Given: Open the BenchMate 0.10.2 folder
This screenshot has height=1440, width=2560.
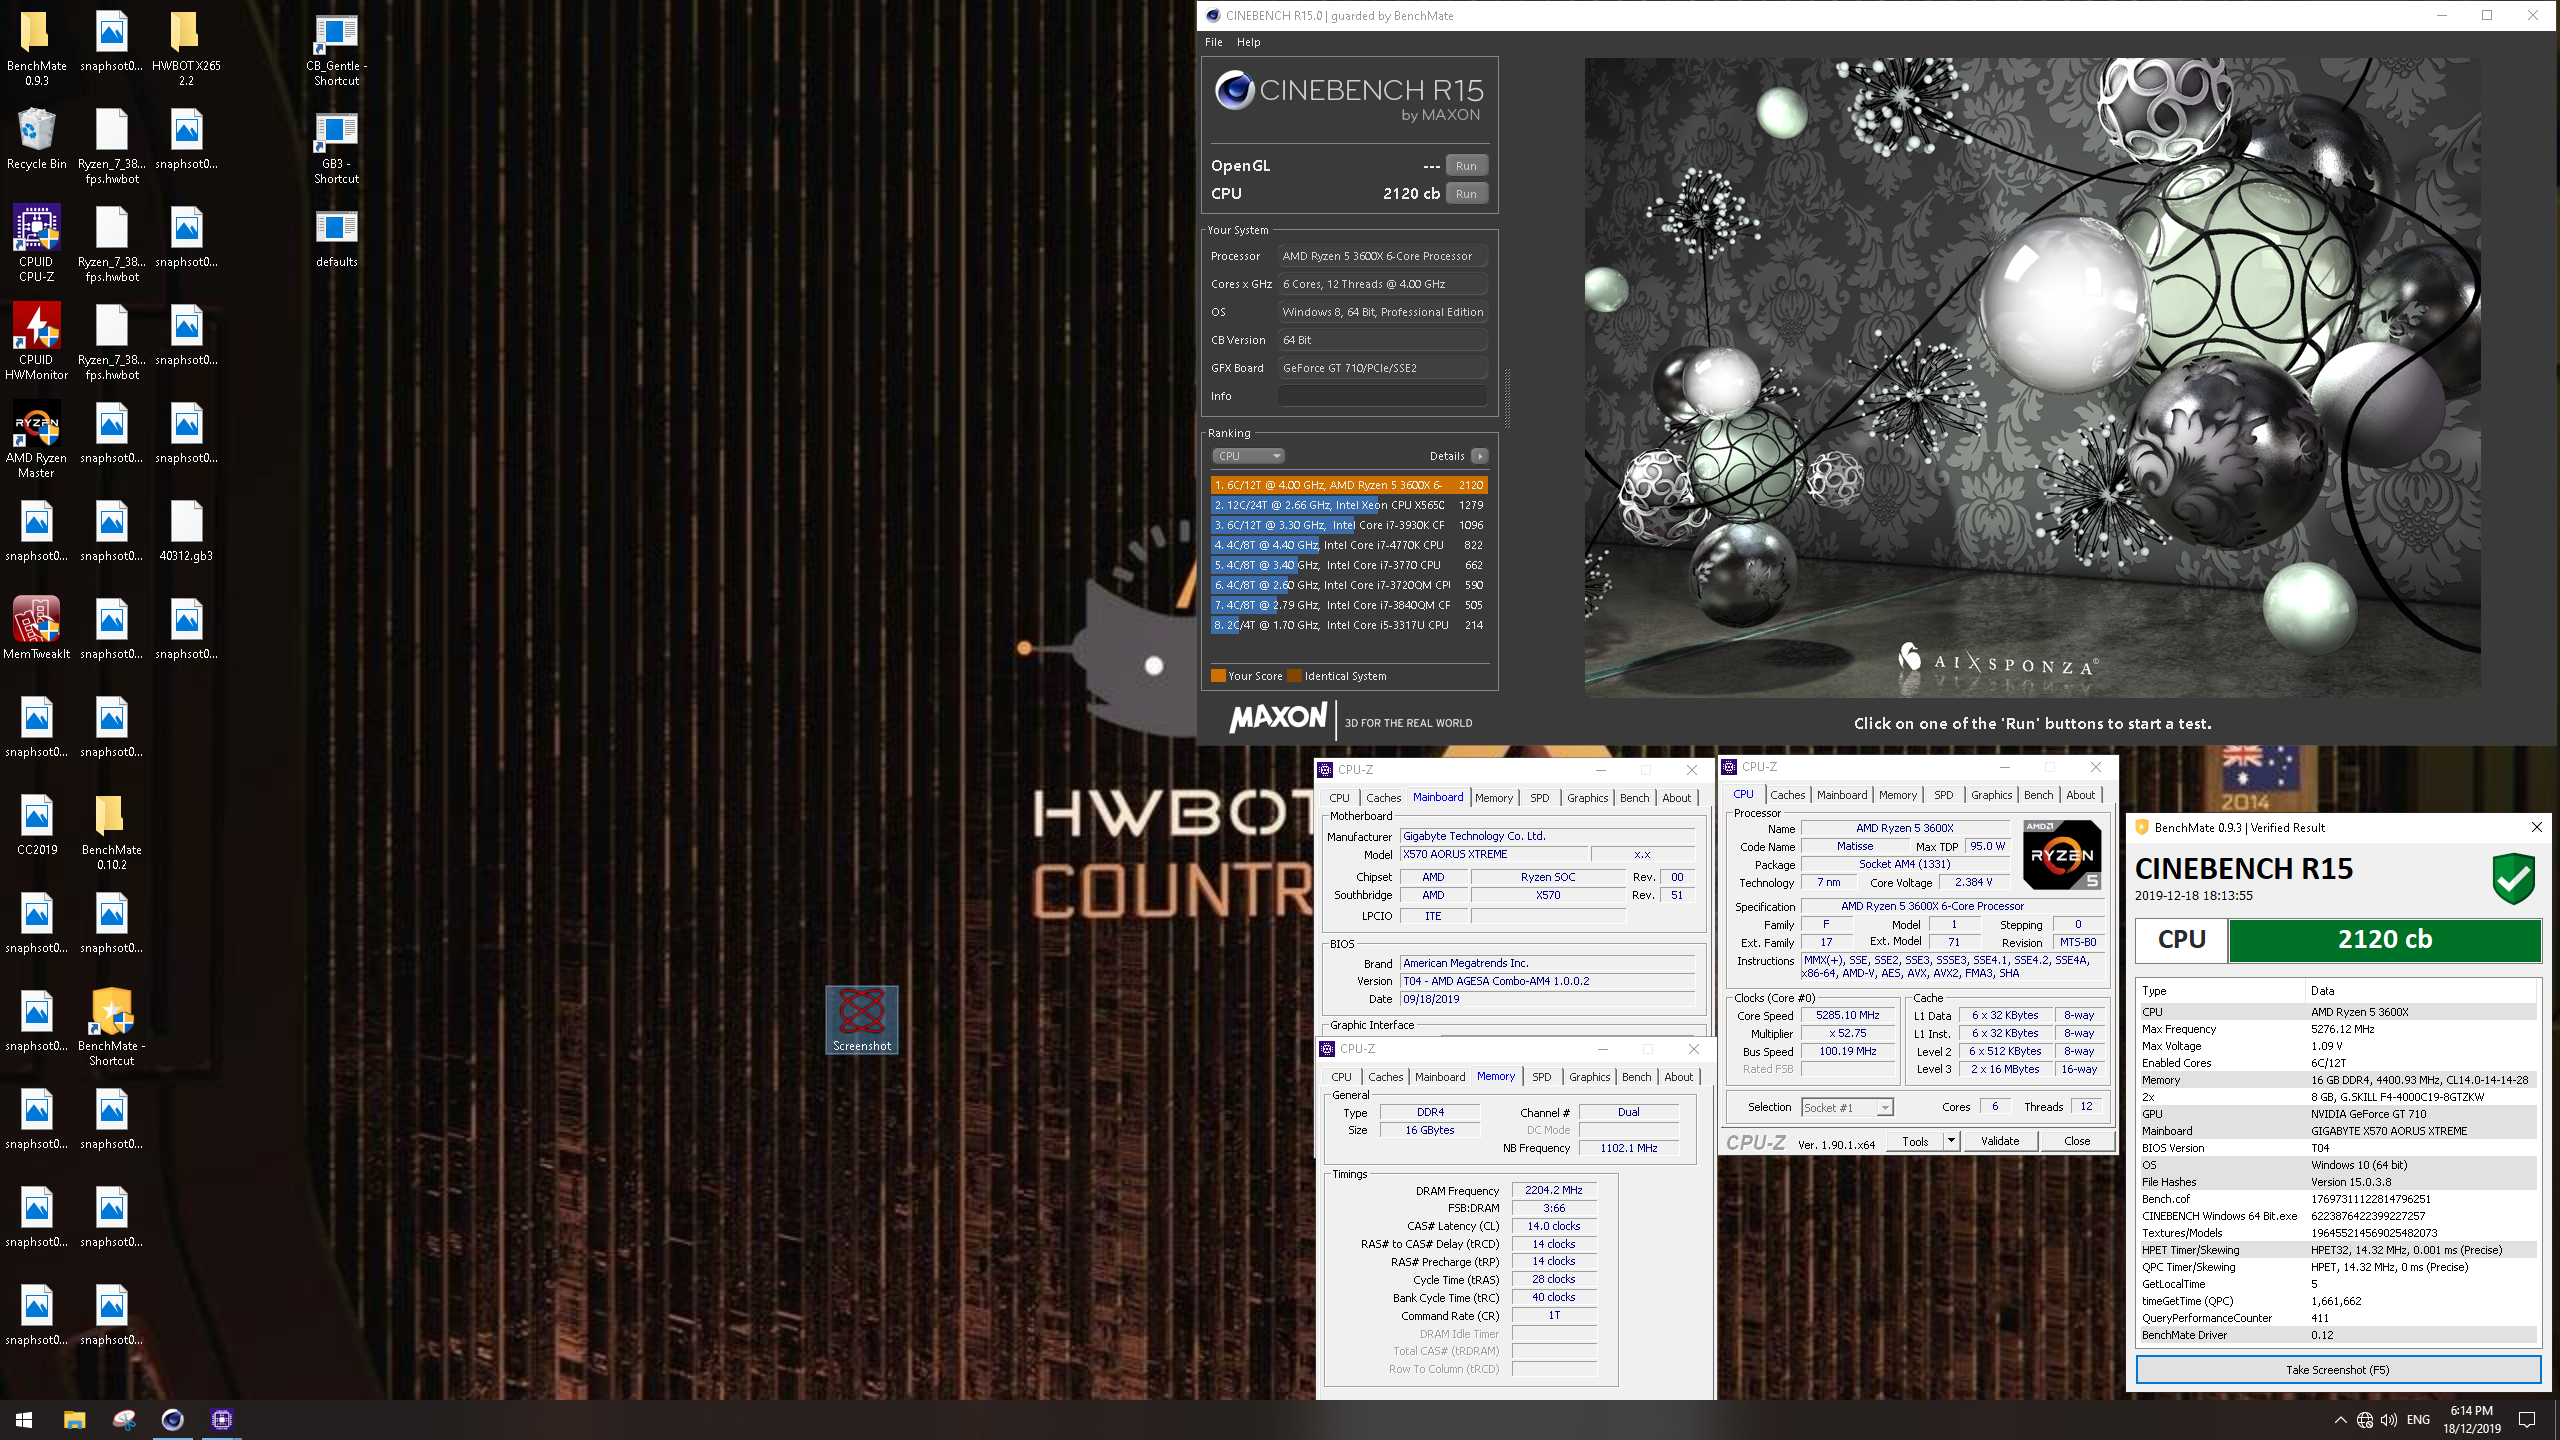Looking at the screenshot, I should coord(111,832).
